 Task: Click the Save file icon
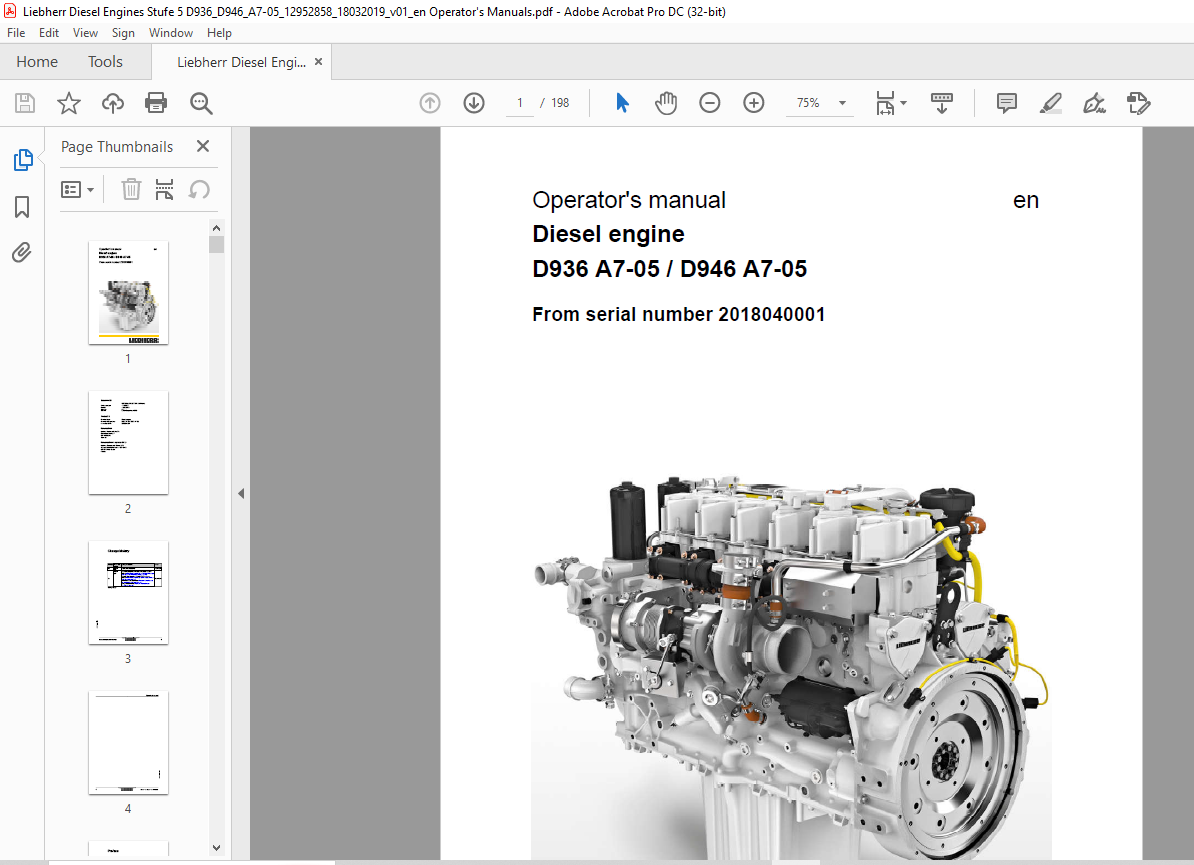click(25, 103)
